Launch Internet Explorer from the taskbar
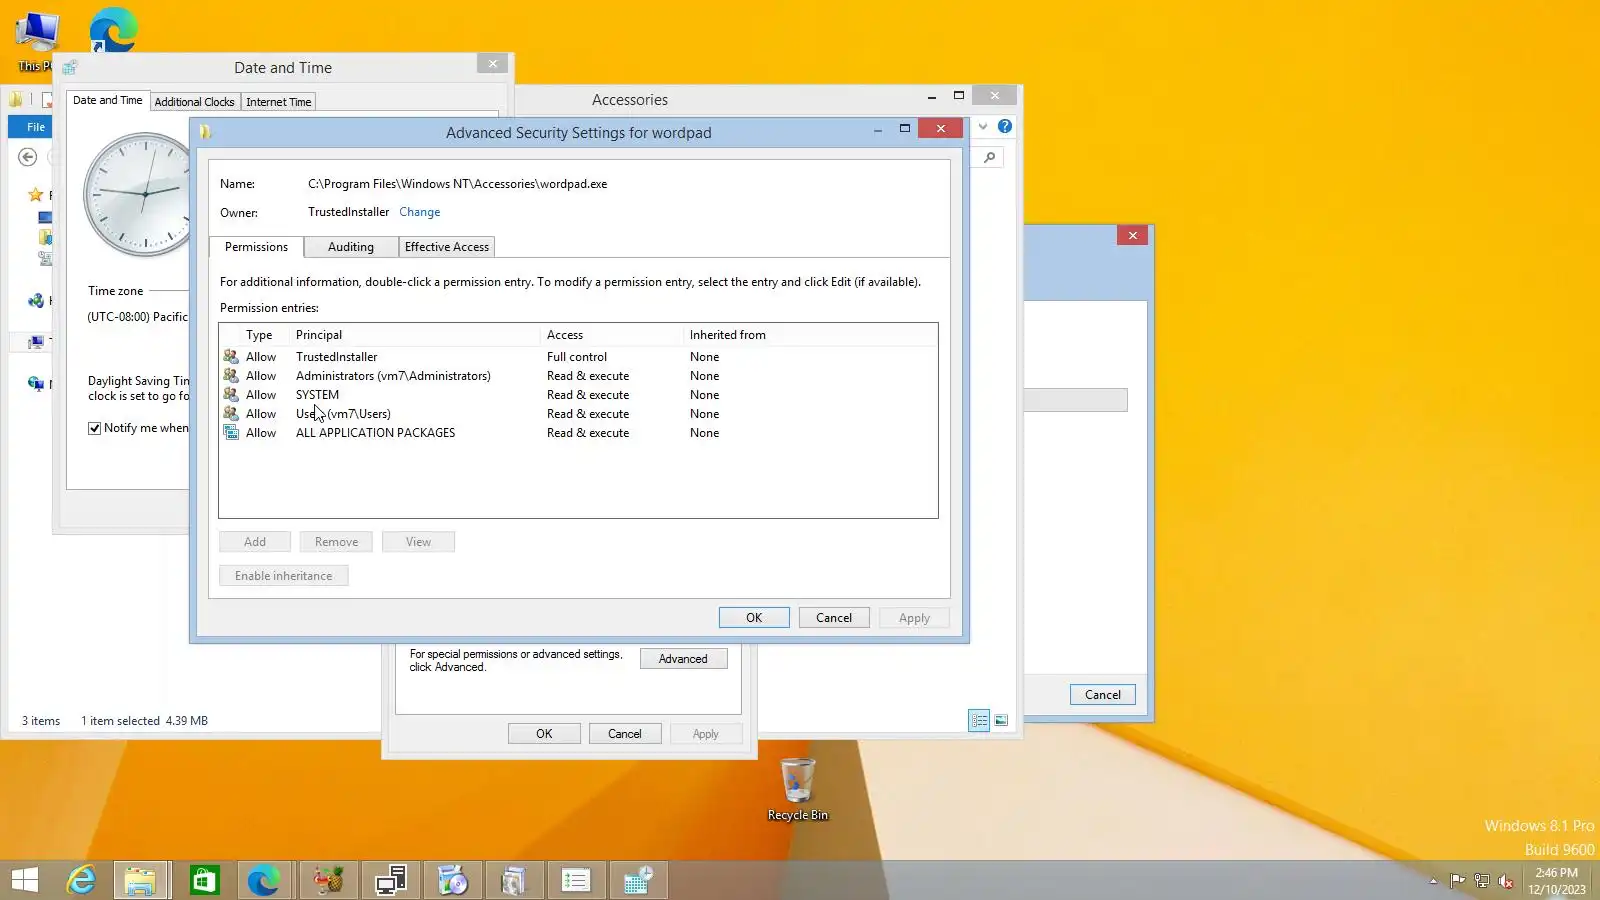This screenshot has width=1600, height=900. 81,880
